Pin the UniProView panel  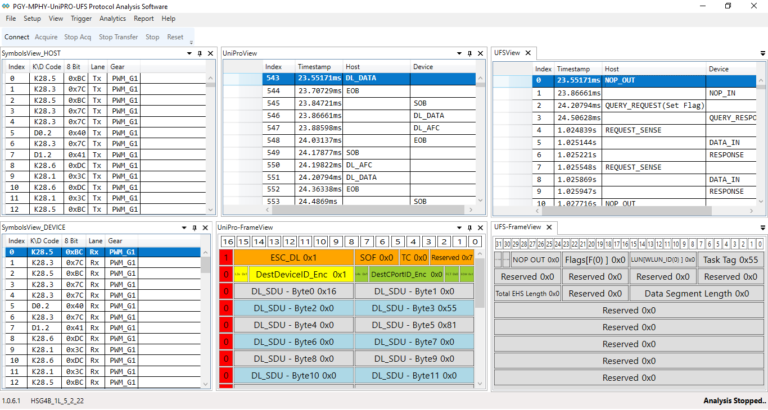470,53
